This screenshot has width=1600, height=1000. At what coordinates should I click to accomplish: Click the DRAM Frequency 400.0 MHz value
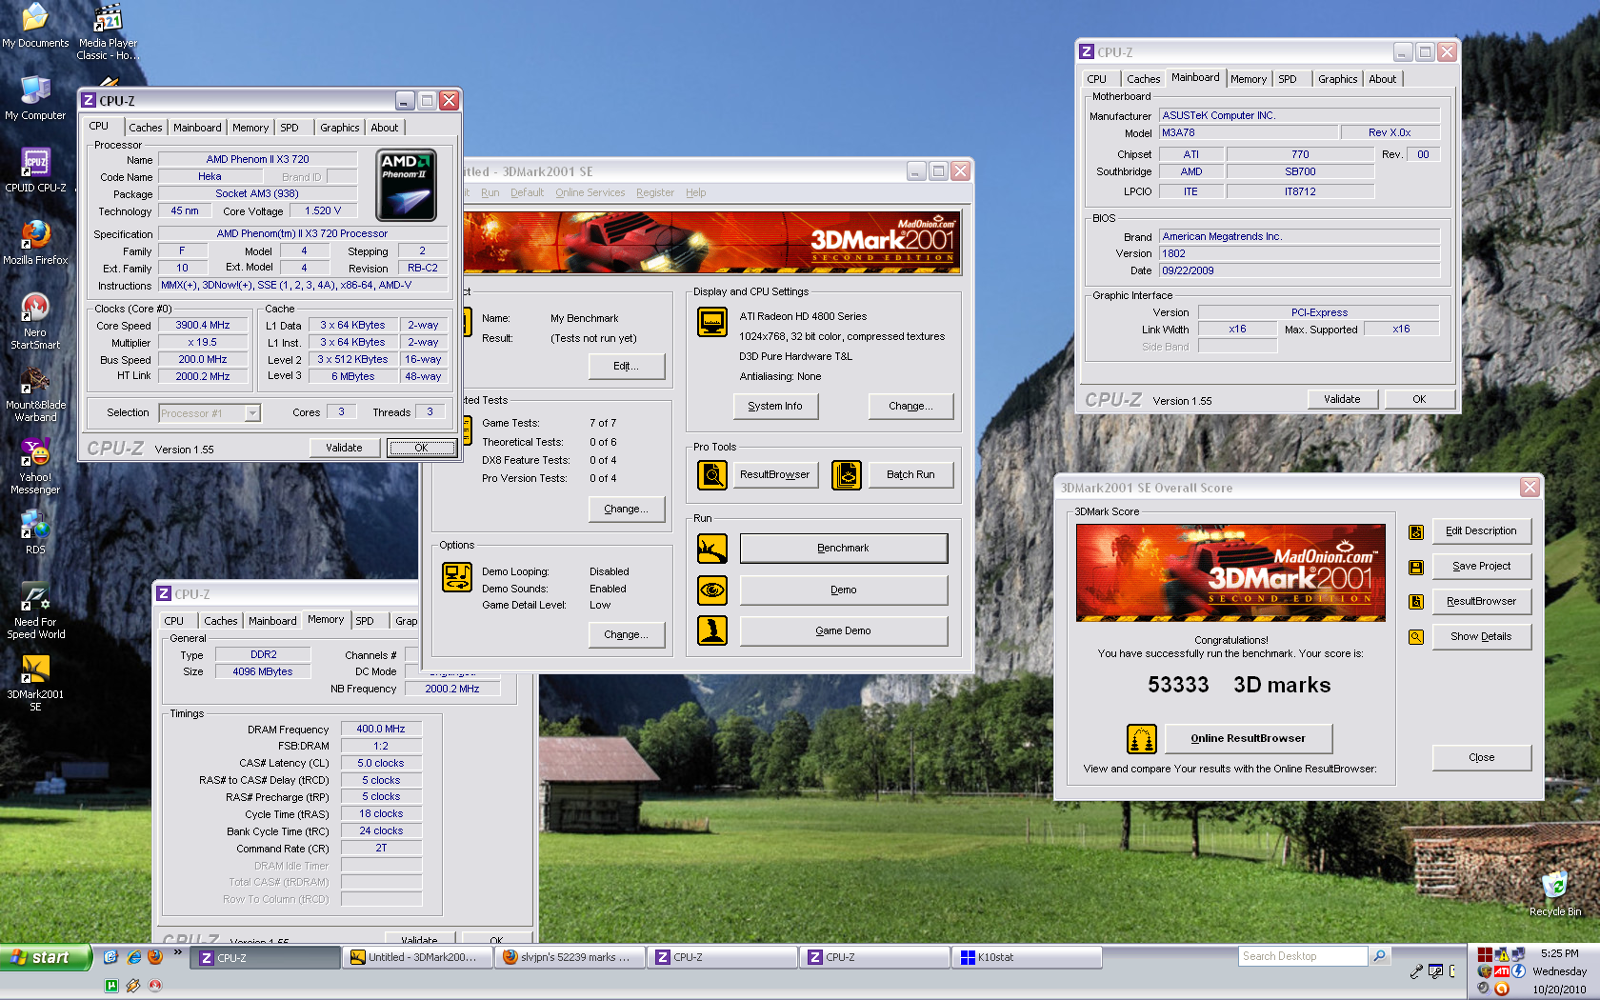click(x=381, y=729)
